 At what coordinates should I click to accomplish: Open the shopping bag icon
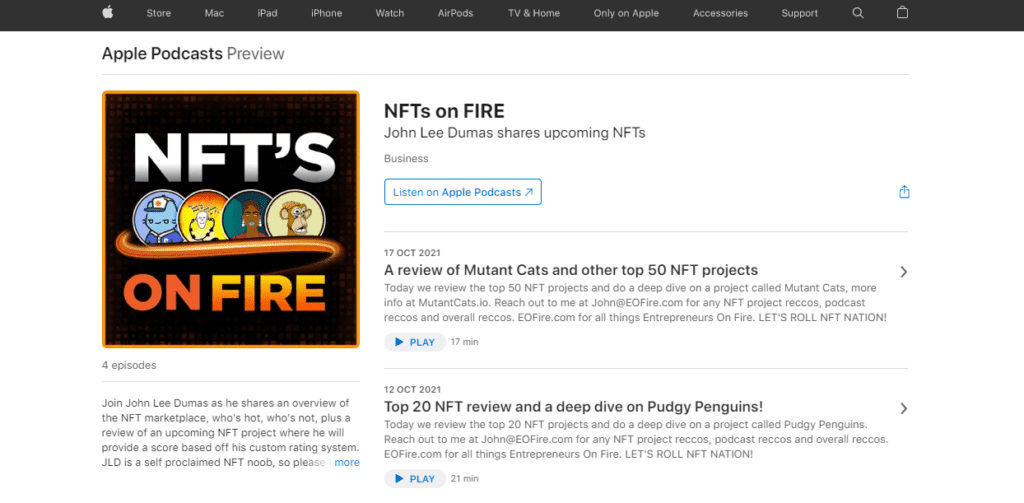(x=903, y=12)
